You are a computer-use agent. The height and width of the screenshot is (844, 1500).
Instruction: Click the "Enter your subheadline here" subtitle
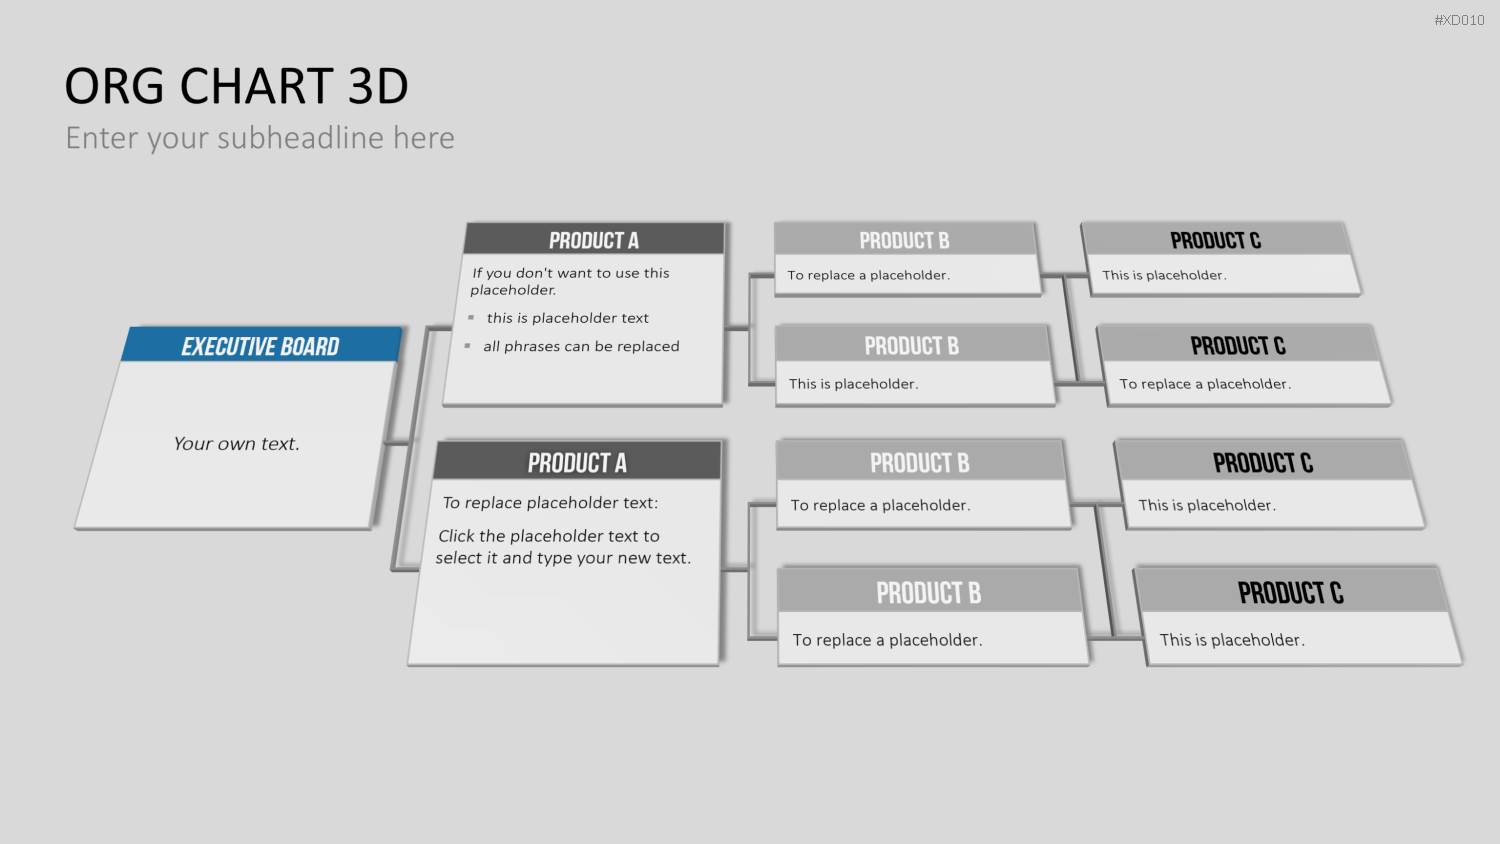pyautogui.click(x=260, y=138)
